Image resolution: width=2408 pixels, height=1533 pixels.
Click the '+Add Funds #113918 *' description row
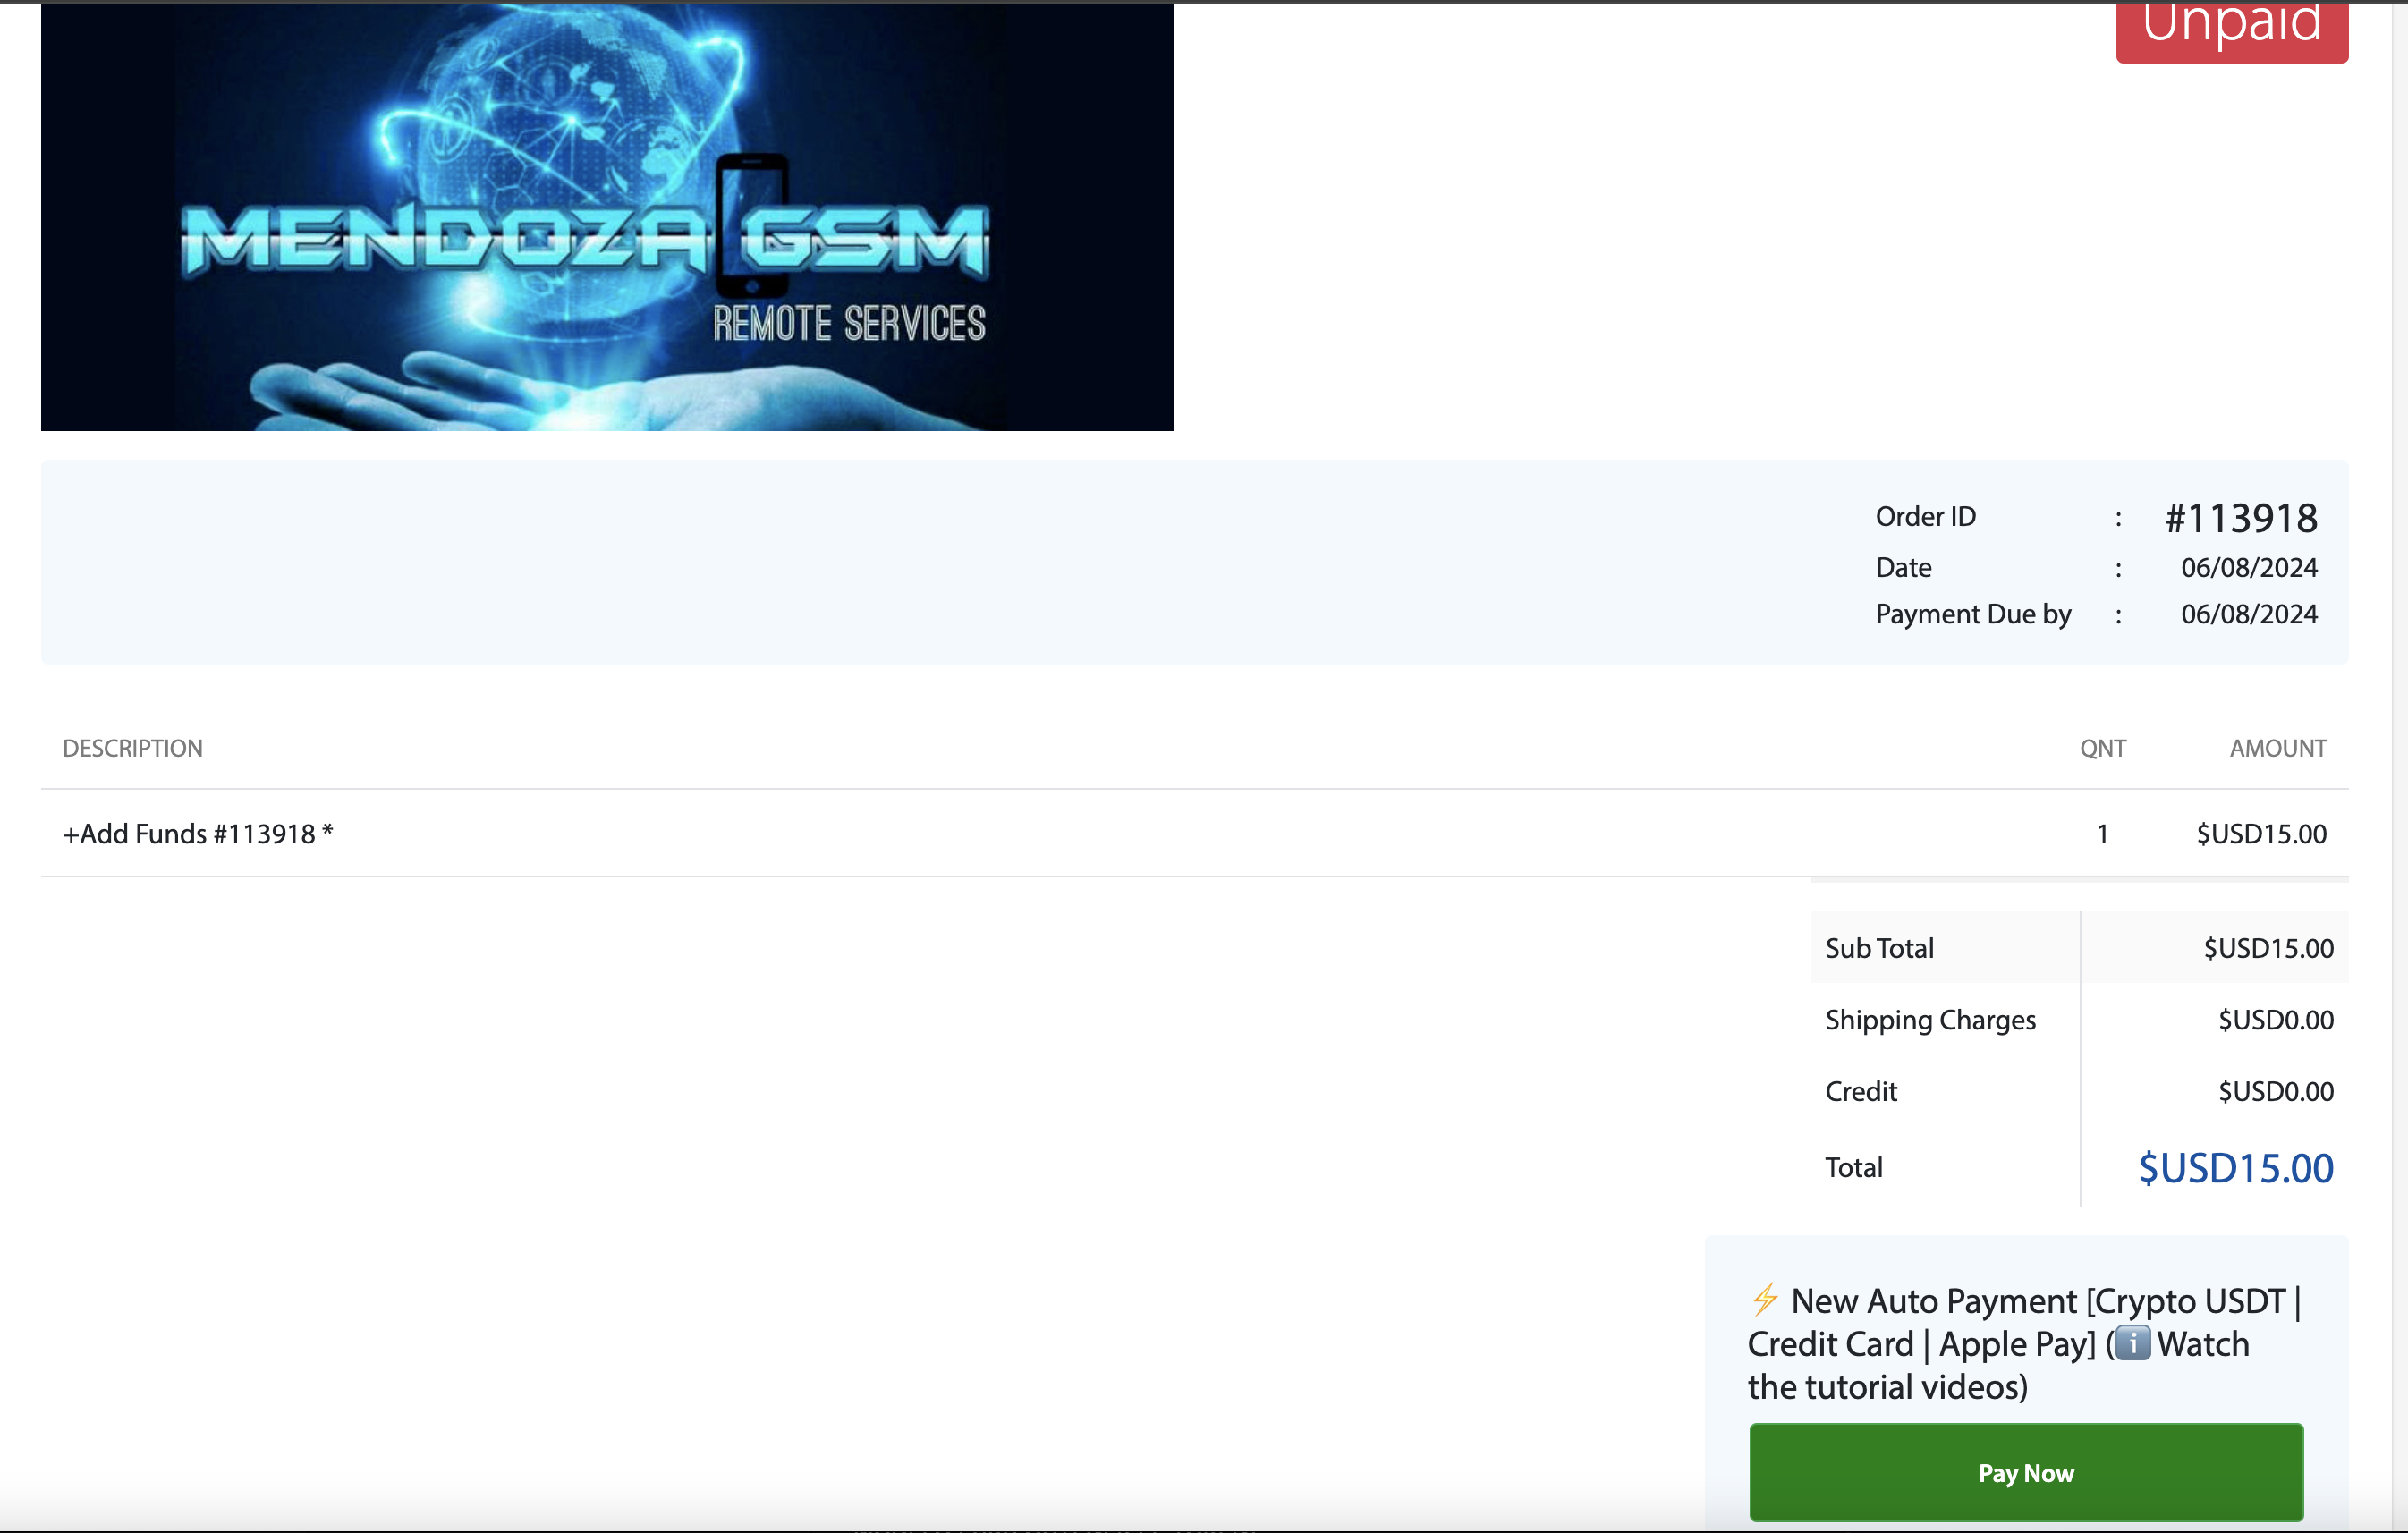(1194, 833)
